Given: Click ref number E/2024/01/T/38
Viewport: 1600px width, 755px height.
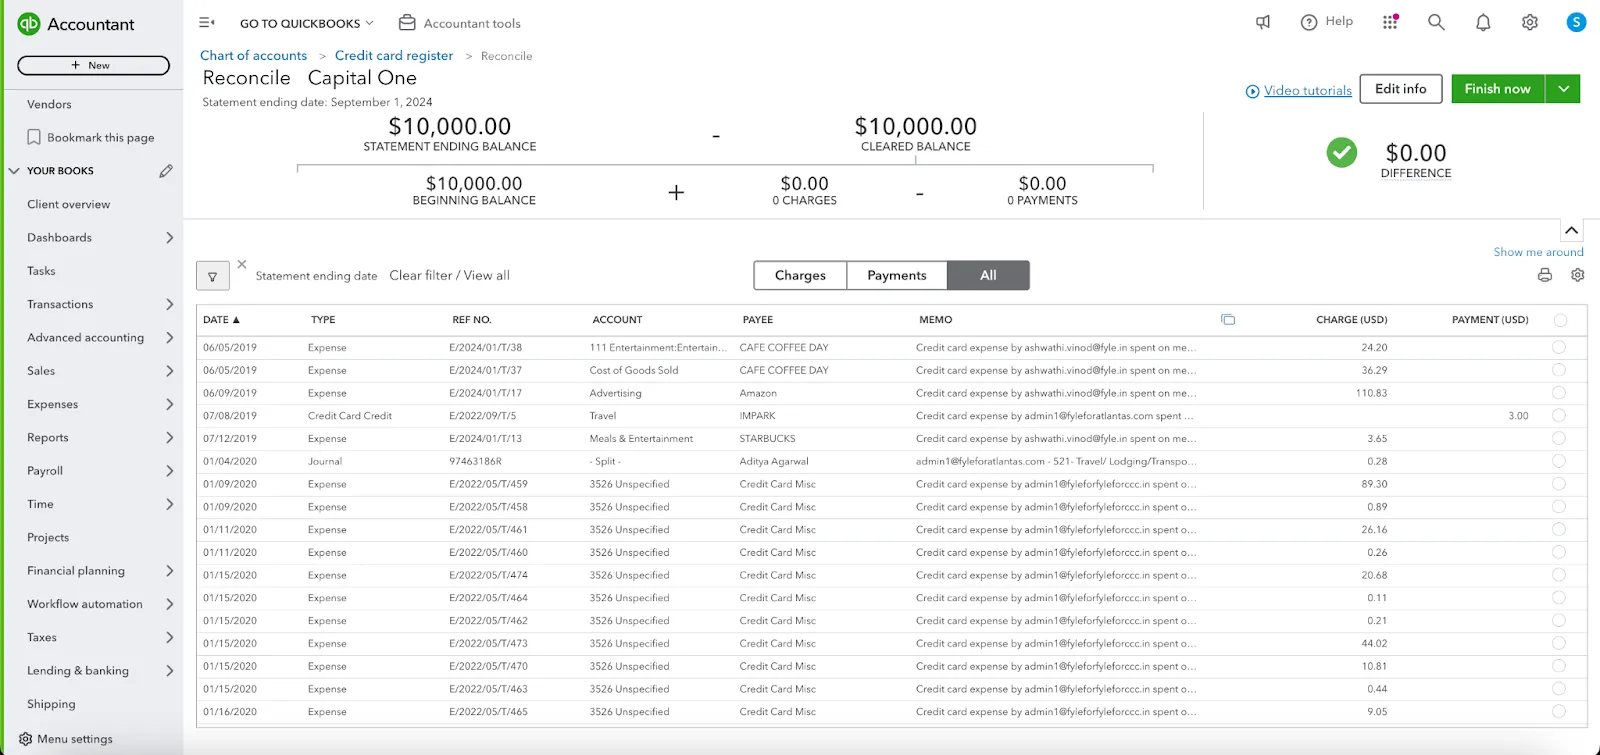Looking at the screenshot, I should pyautogui.click(x=486, y=348).
